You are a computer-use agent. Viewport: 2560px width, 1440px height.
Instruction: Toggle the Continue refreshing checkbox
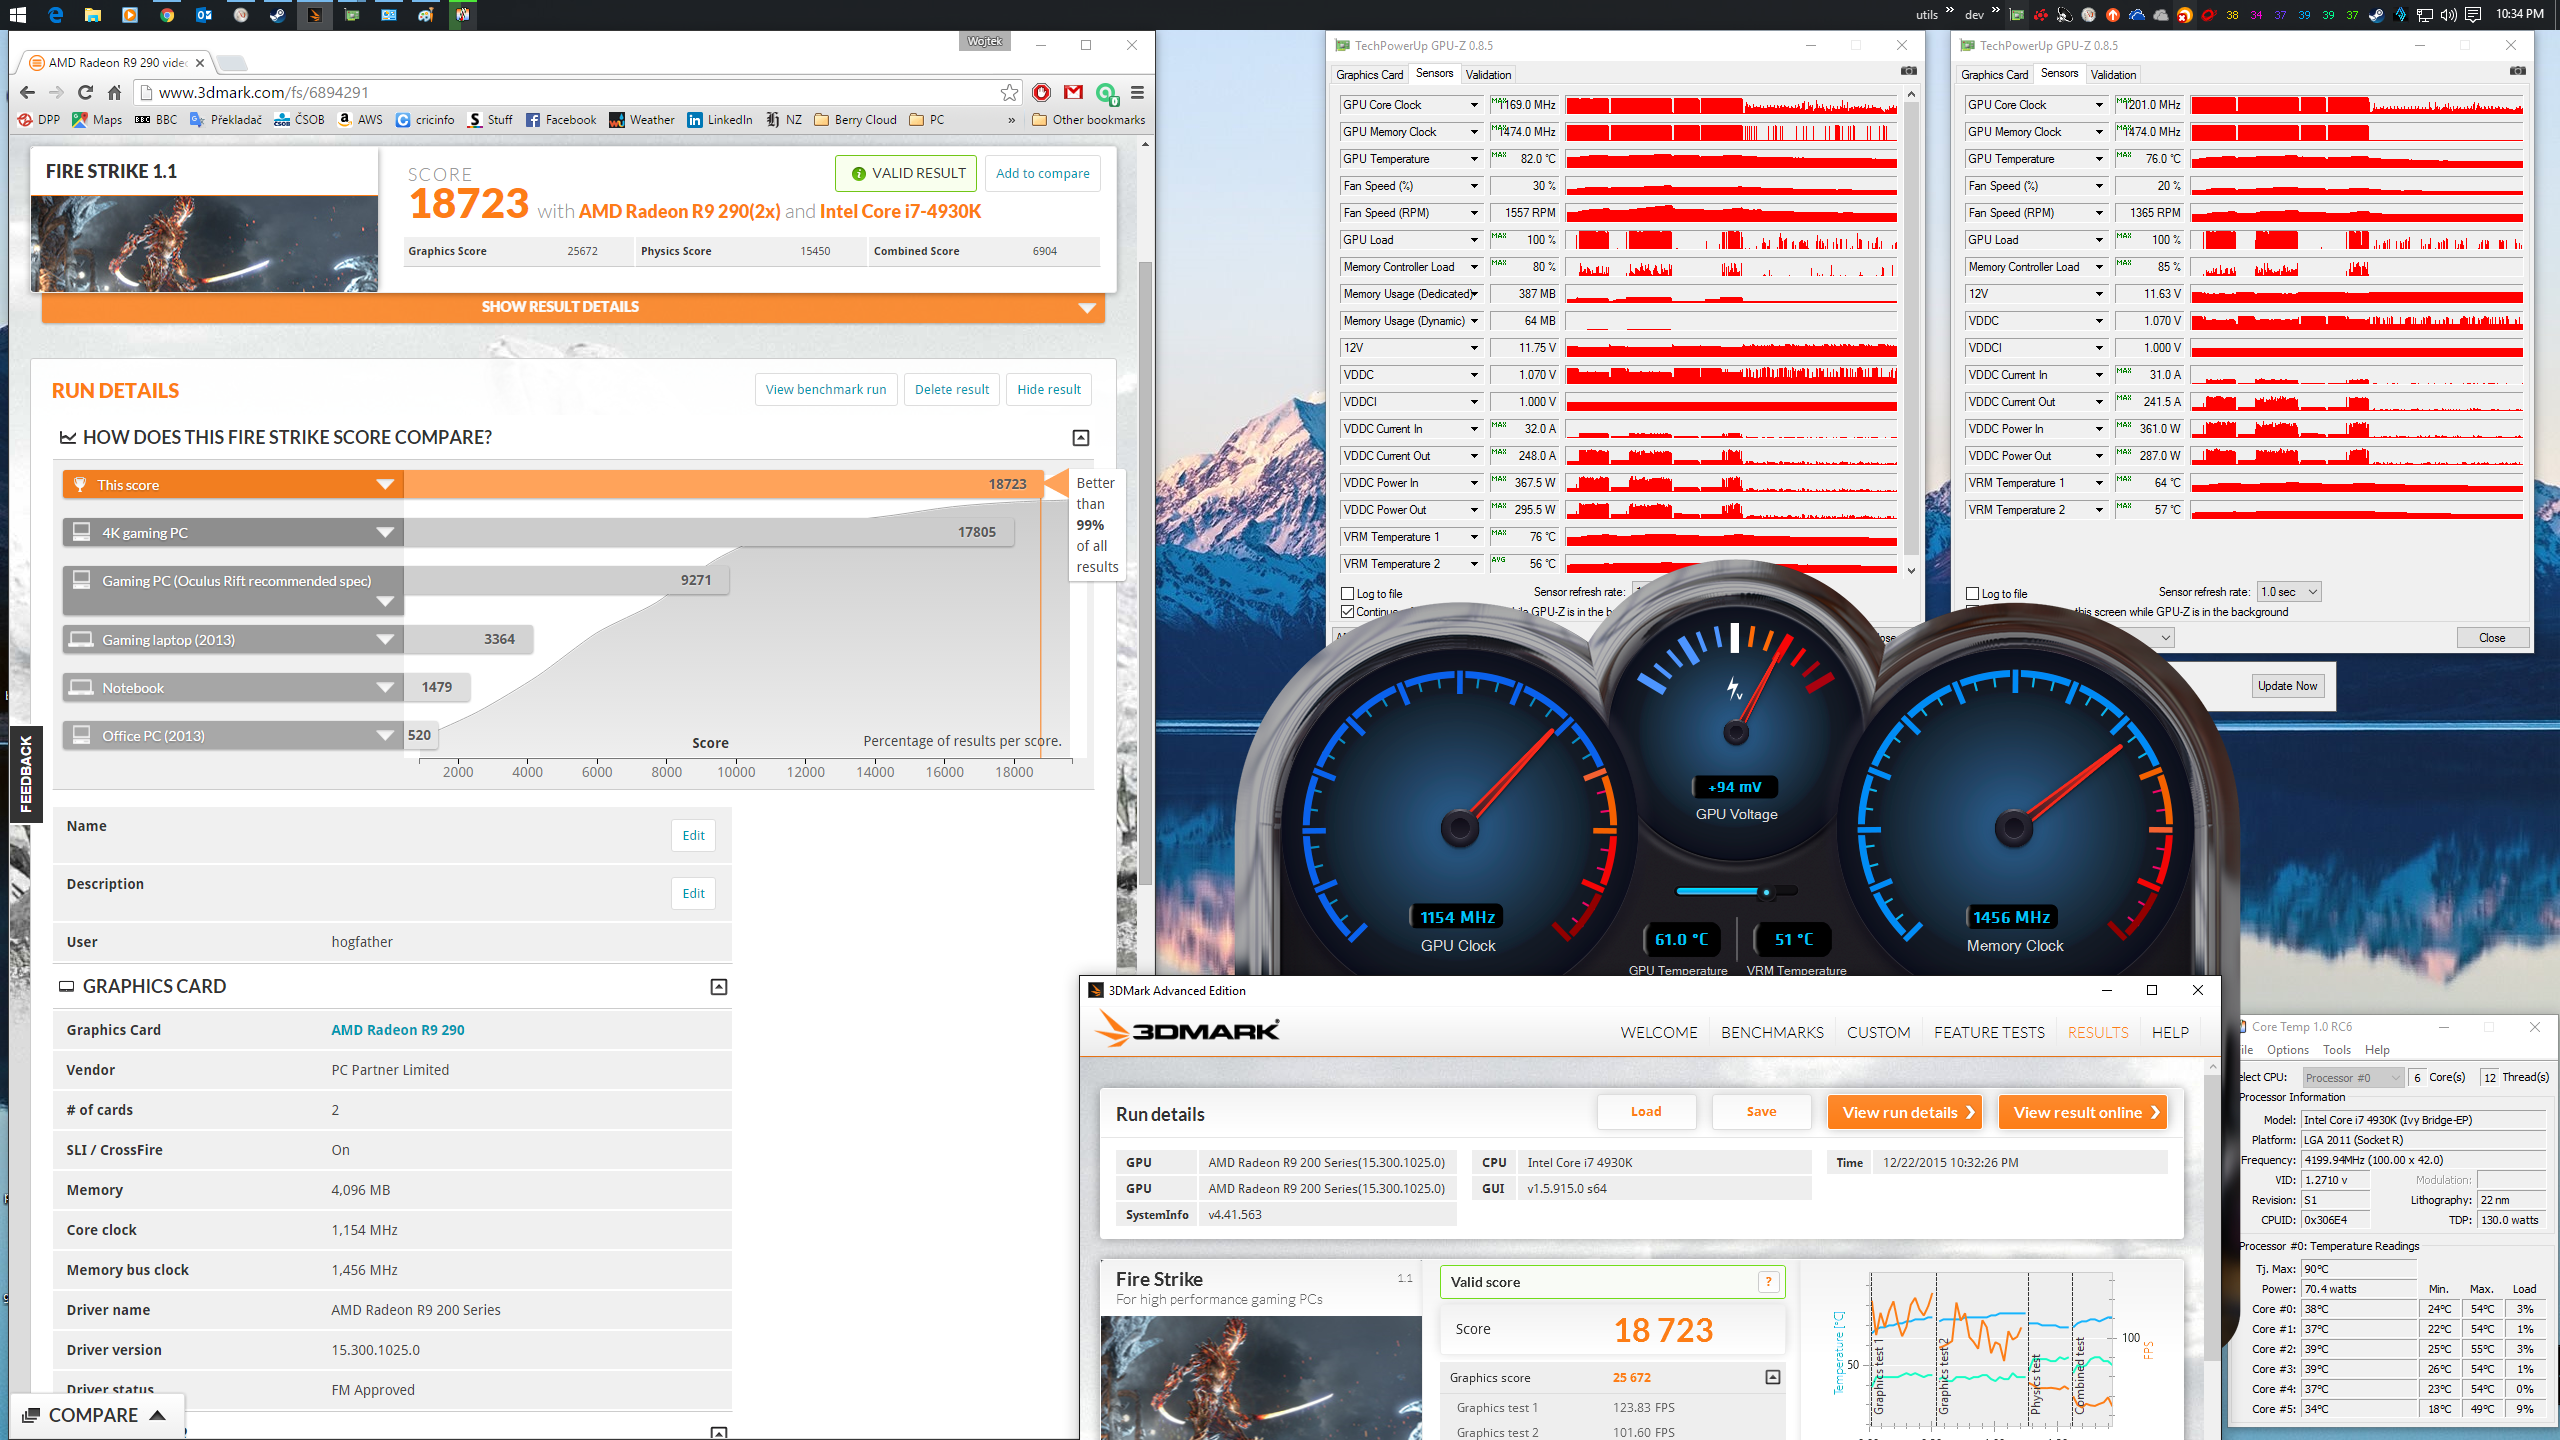pos(1348,611)
